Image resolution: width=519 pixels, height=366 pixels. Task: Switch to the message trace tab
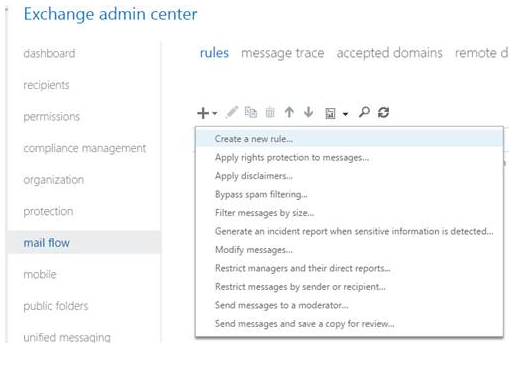pos(283,53)
